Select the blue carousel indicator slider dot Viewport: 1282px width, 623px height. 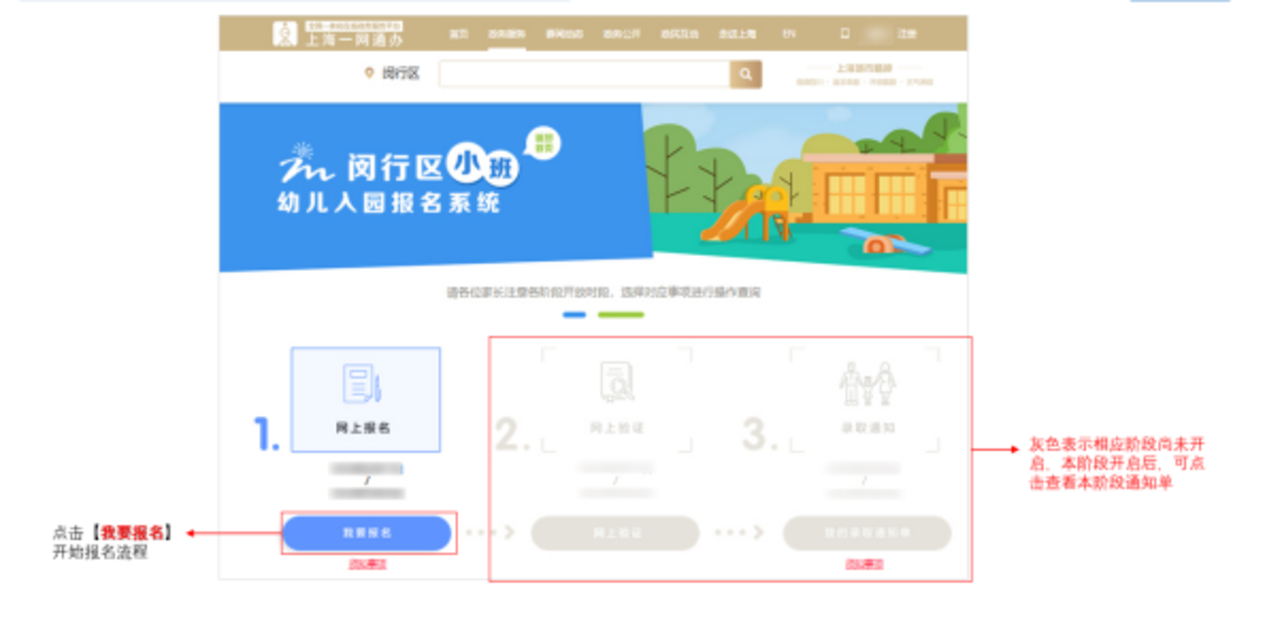click(x=573, y=312)
